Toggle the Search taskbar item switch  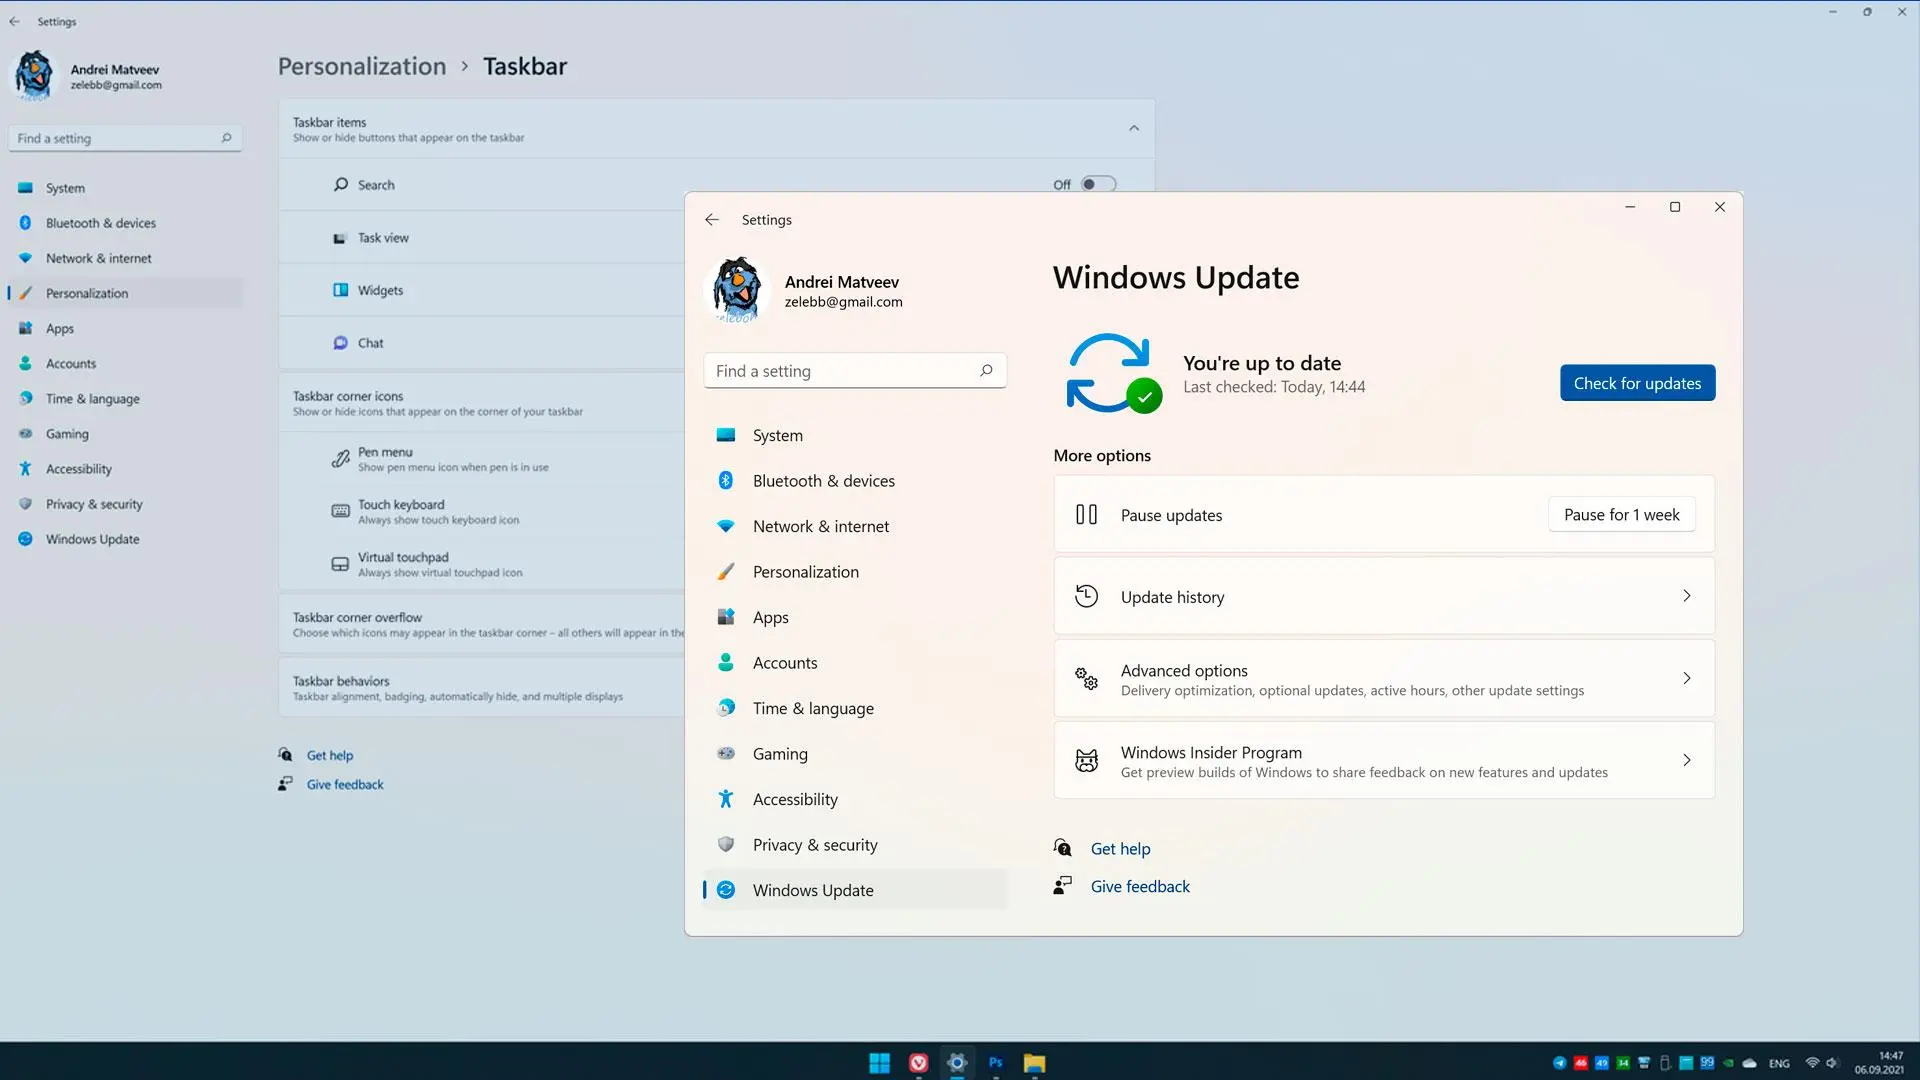pos(1098,184)
